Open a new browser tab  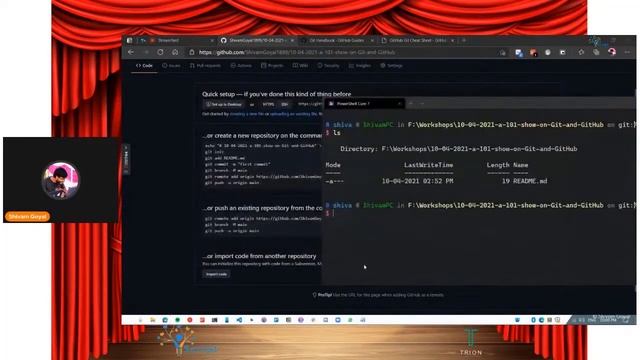pyautogui.click(x=464, y=40)
